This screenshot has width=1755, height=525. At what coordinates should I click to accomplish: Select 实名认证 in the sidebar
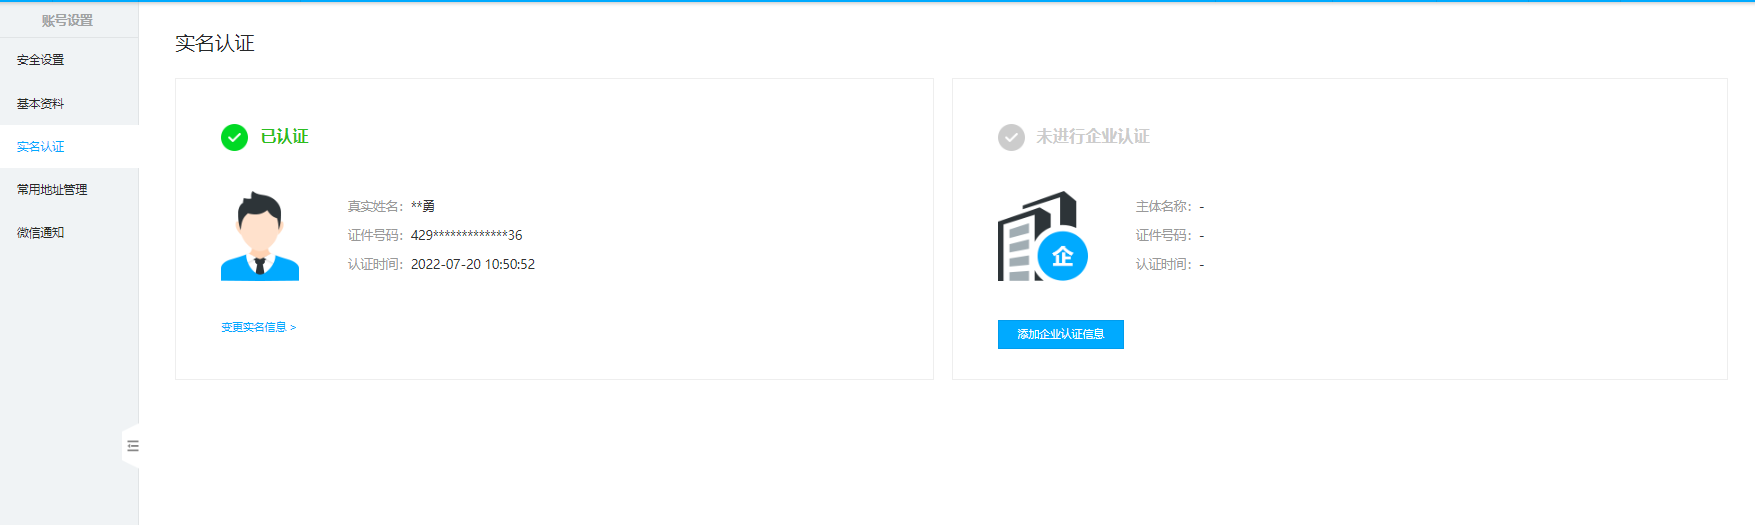pos(69,146)
